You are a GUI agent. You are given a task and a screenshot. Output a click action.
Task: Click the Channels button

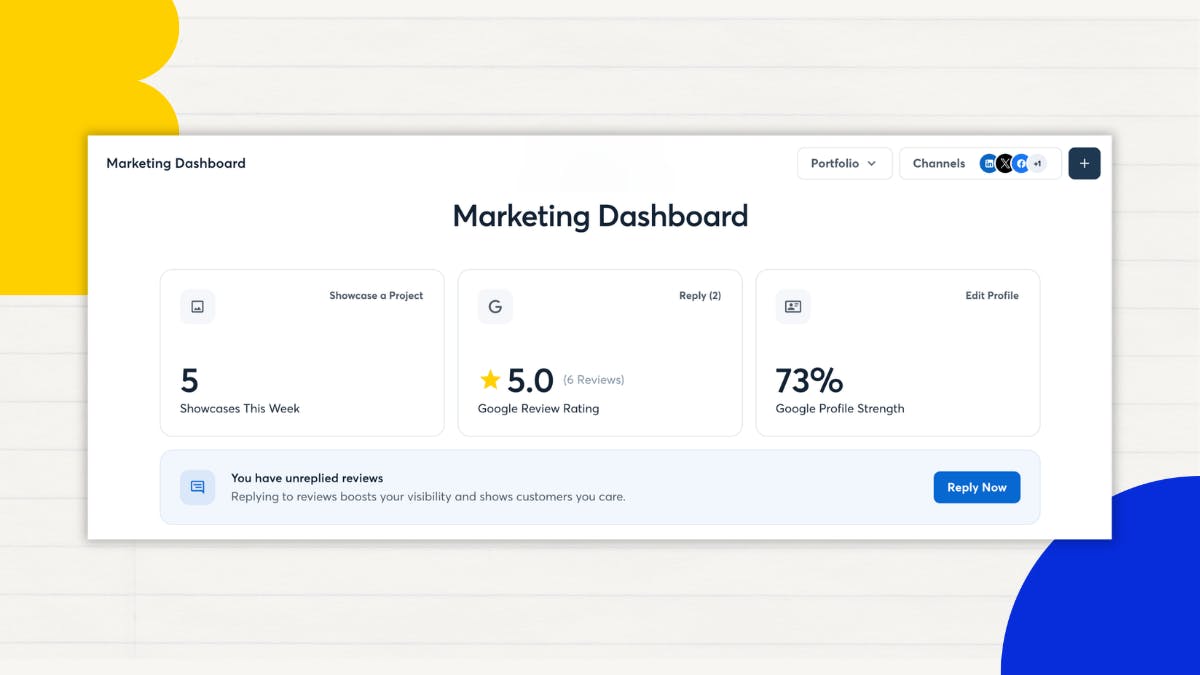pyautogui.click(x=980, y=163)
